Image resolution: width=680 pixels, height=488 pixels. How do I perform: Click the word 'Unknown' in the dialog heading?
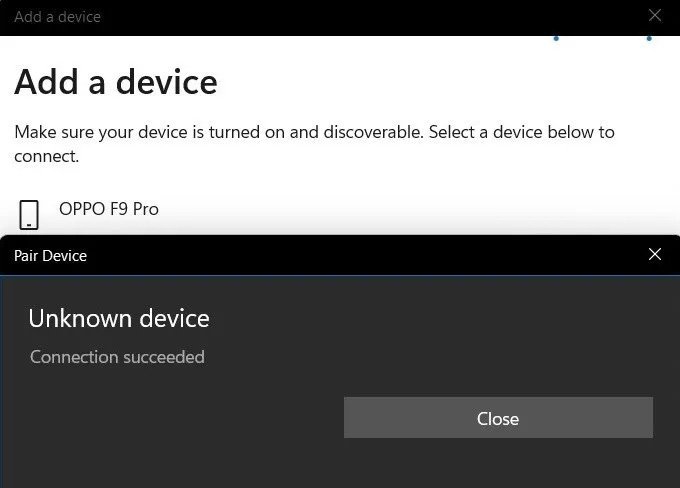coord(80,319)
